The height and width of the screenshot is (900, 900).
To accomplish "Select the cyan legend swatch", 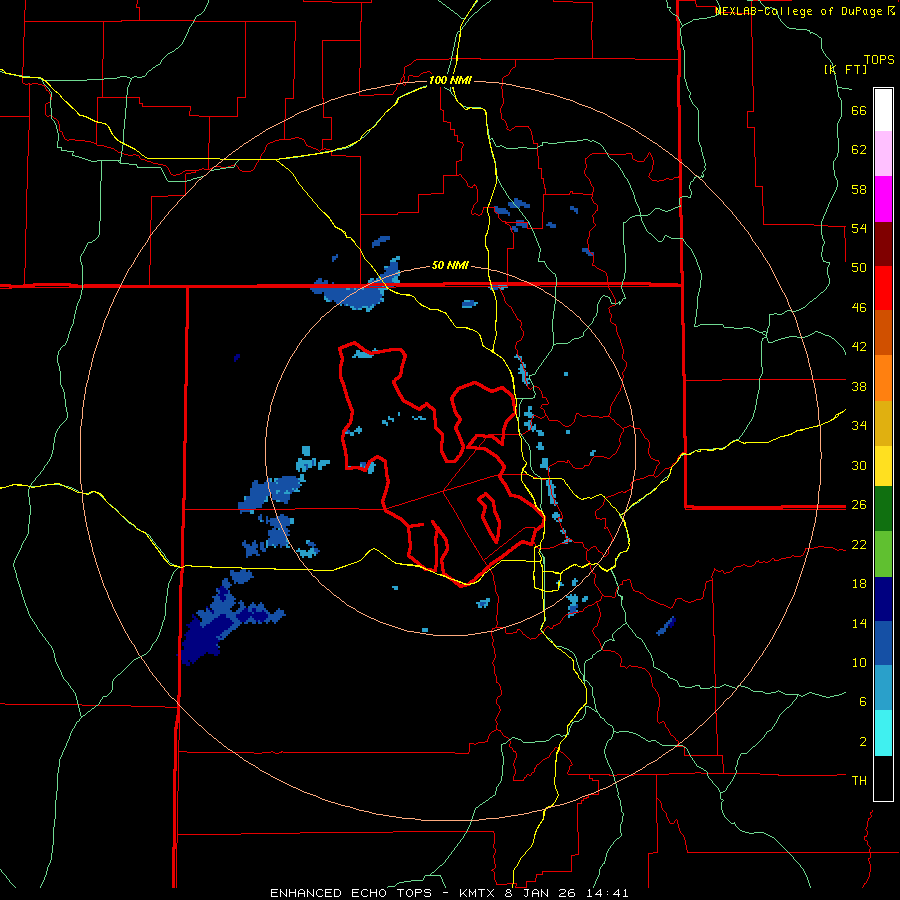I will (883, 733).
